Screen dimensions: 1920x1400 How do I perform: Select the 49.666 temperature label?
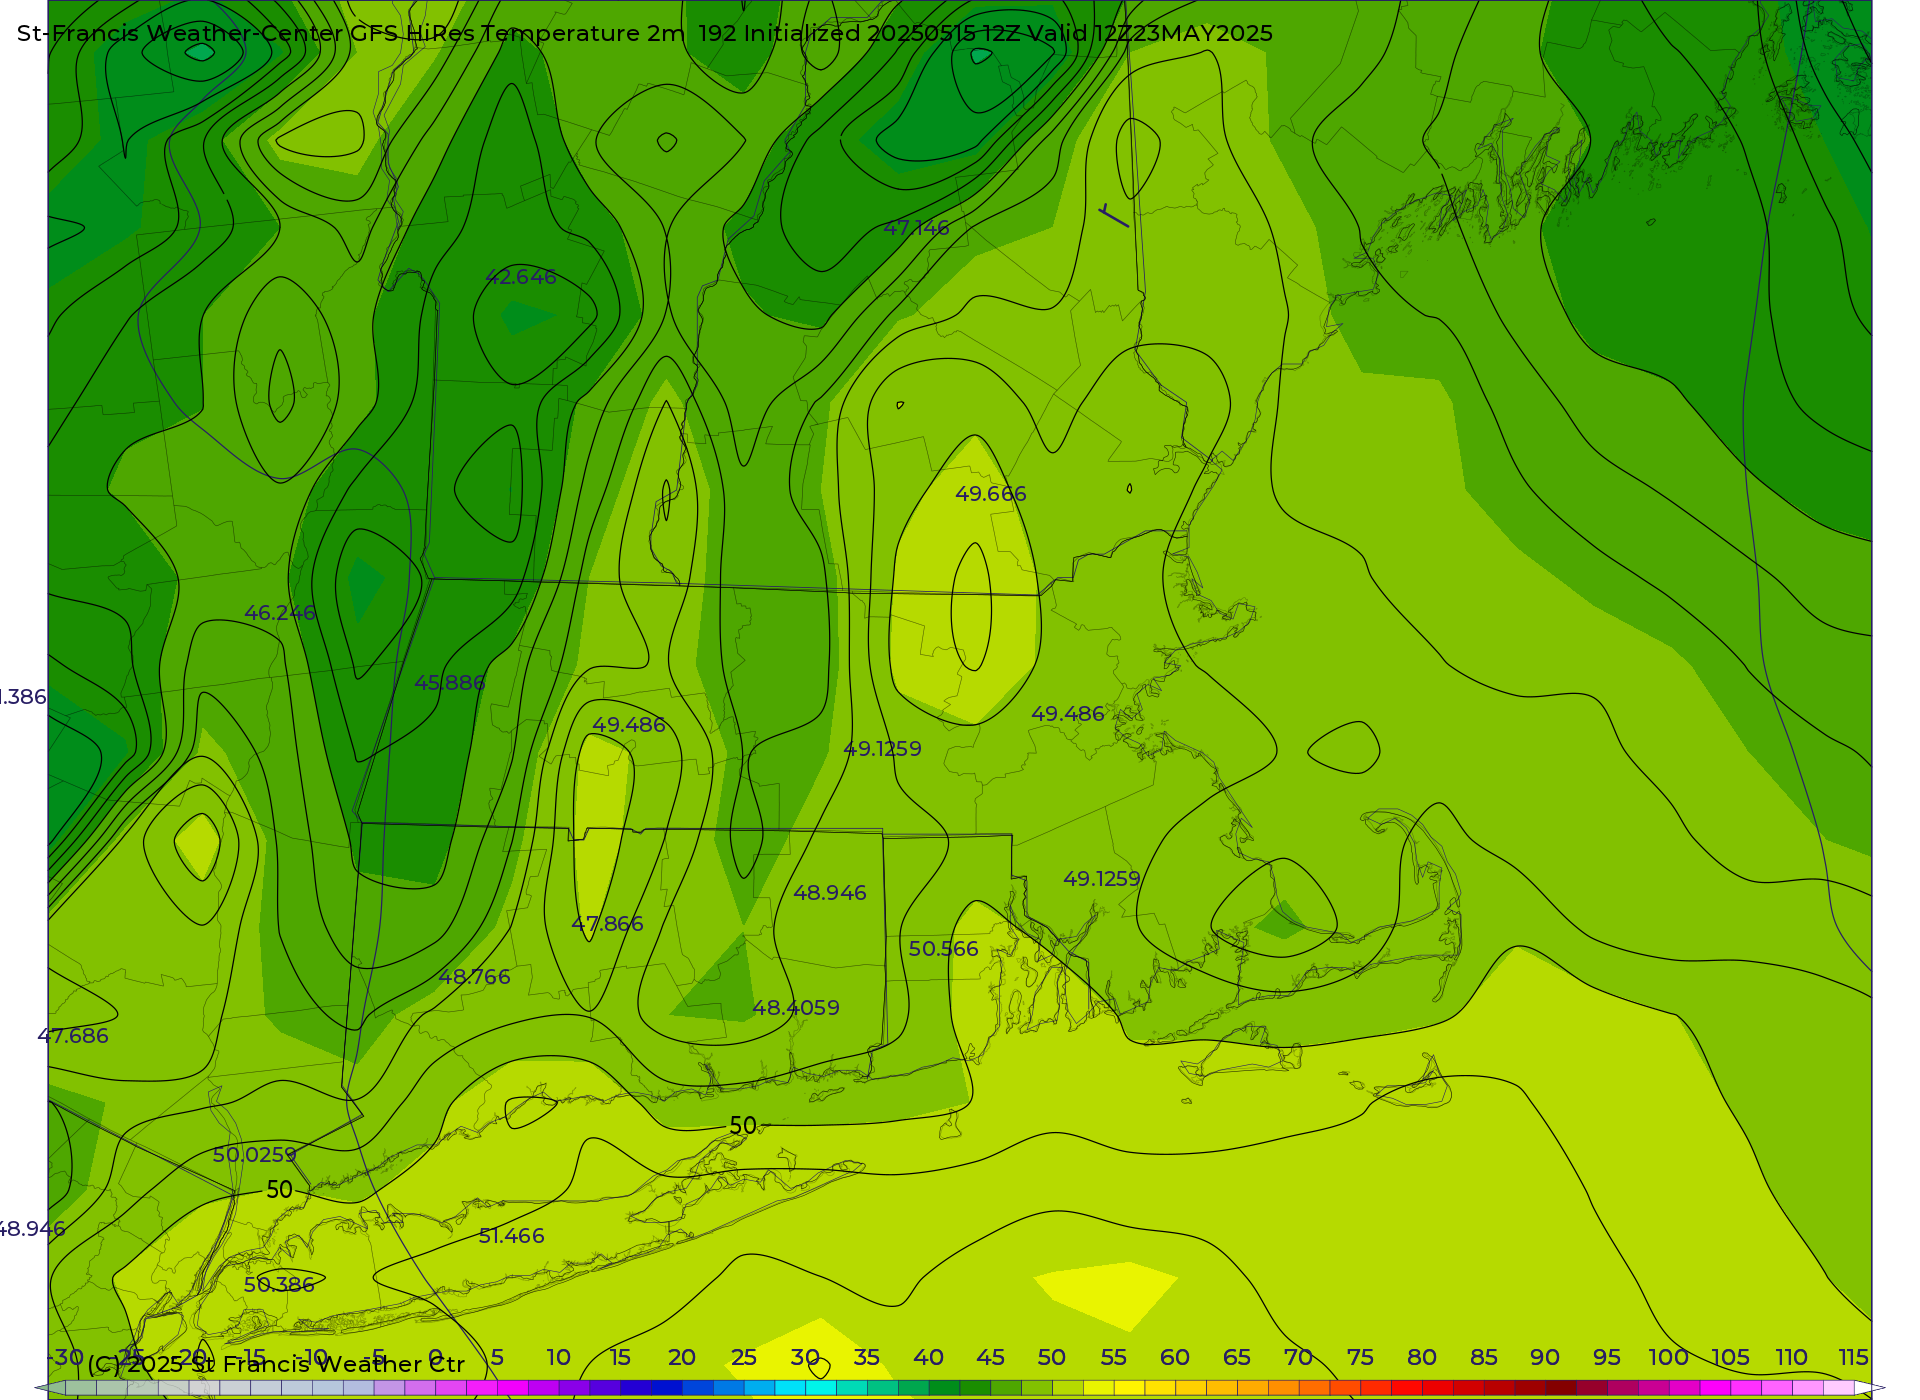(991, 494)
